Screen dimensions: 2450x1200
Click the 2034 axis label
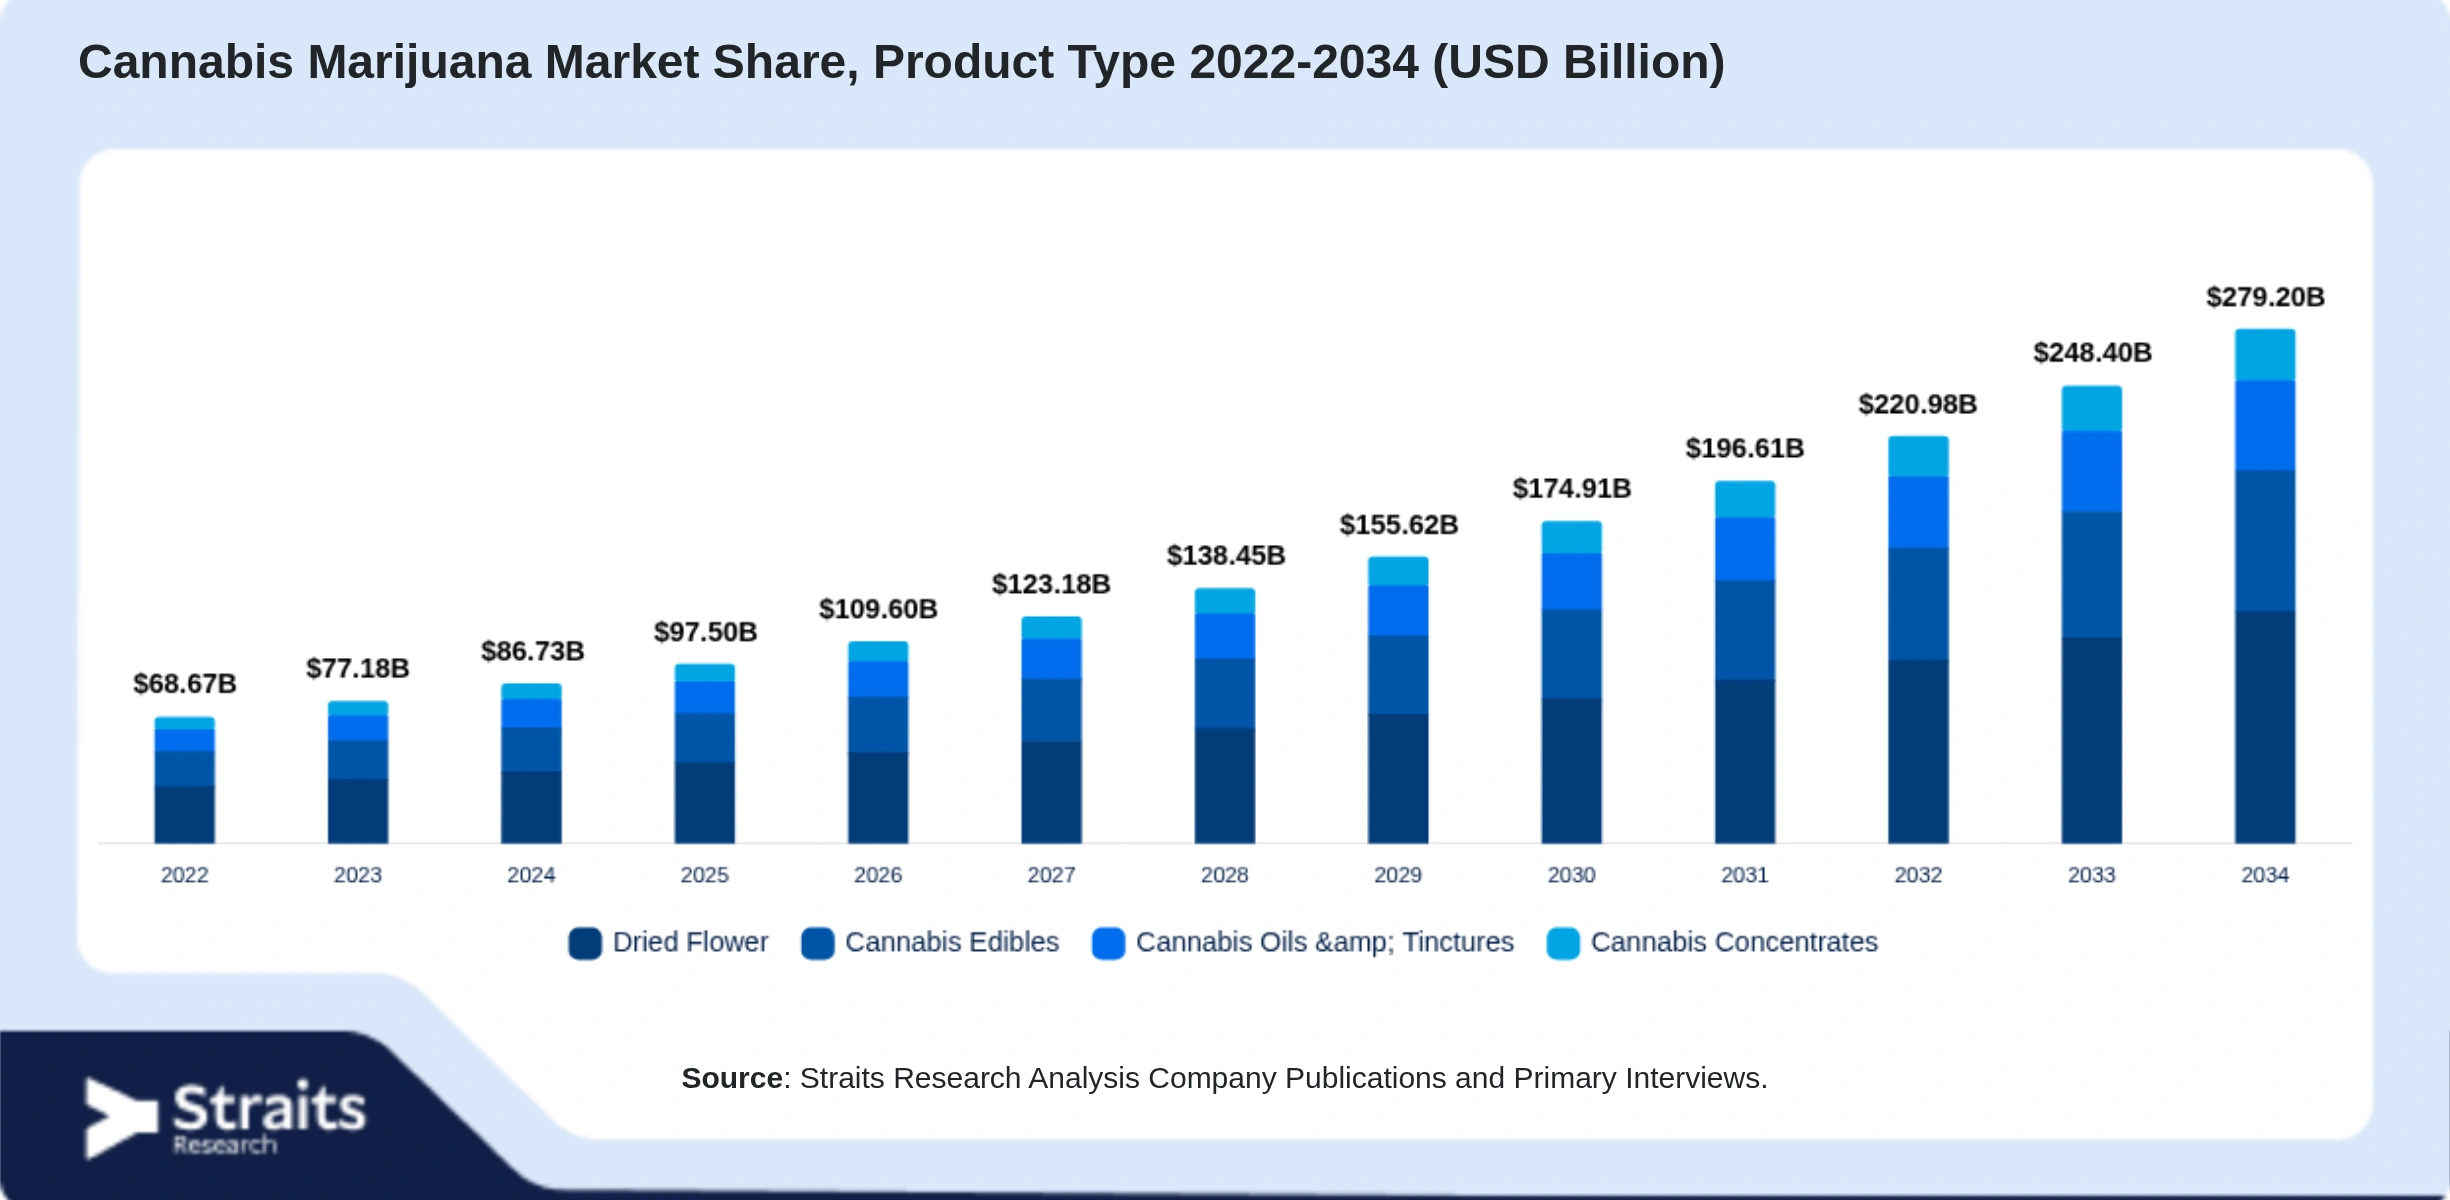click(2265, 875)
